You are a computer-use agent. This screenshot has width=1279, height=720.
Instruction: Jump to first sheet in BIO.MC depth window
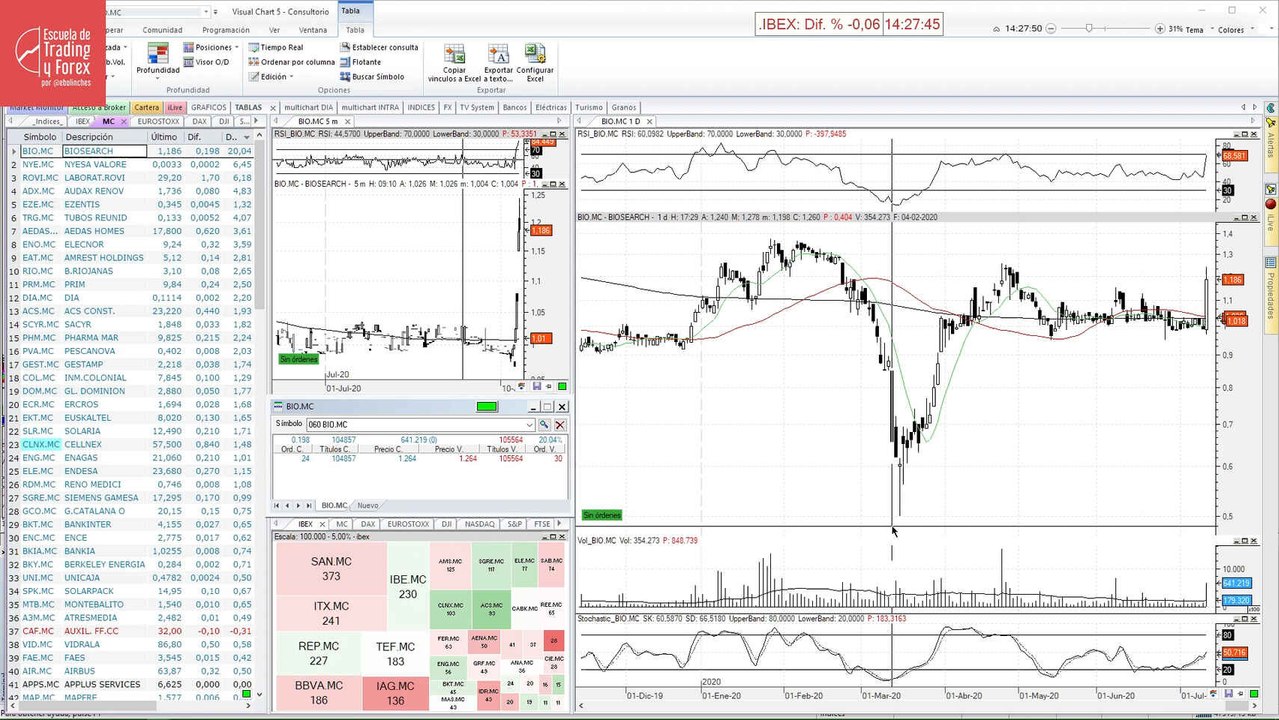tap(277, 506)
